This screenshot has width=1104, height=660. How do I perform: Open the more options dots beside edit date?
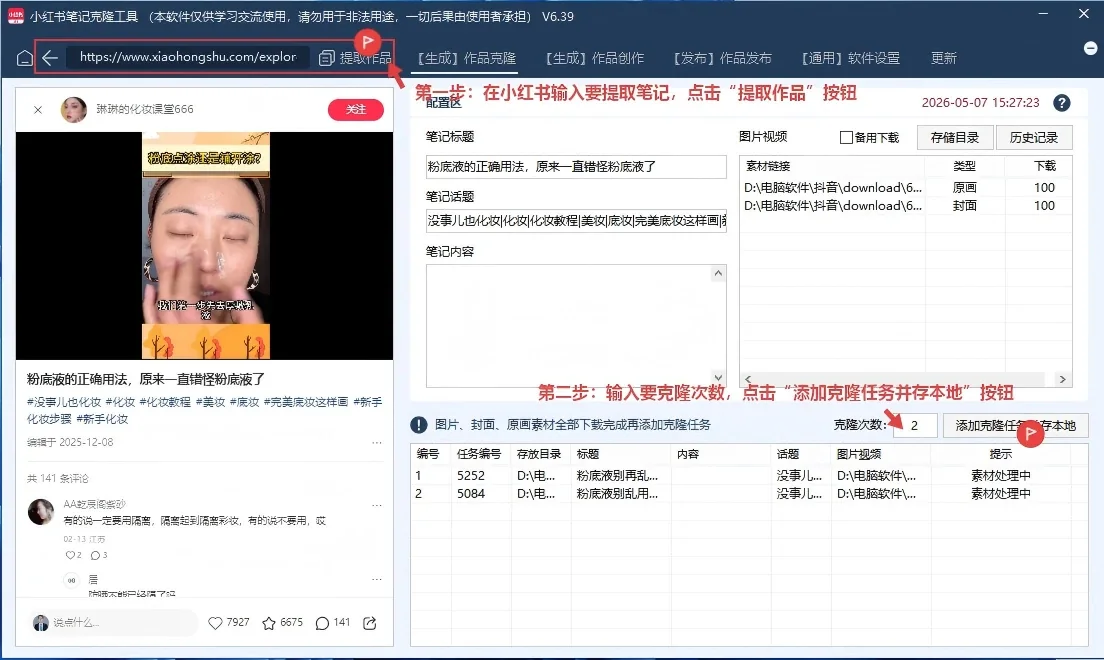[377, 442]
